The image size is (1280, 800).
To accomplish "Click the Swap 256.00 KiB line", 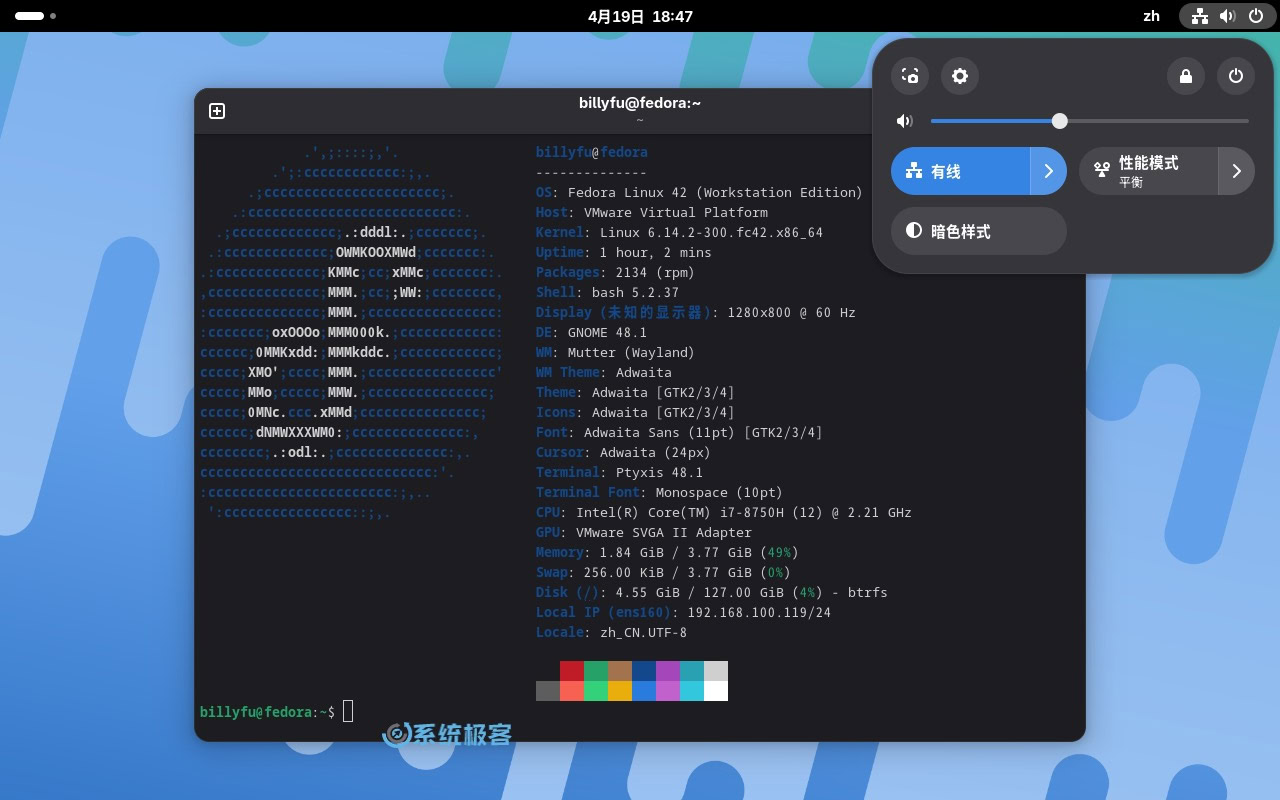I will click(663, 572).
